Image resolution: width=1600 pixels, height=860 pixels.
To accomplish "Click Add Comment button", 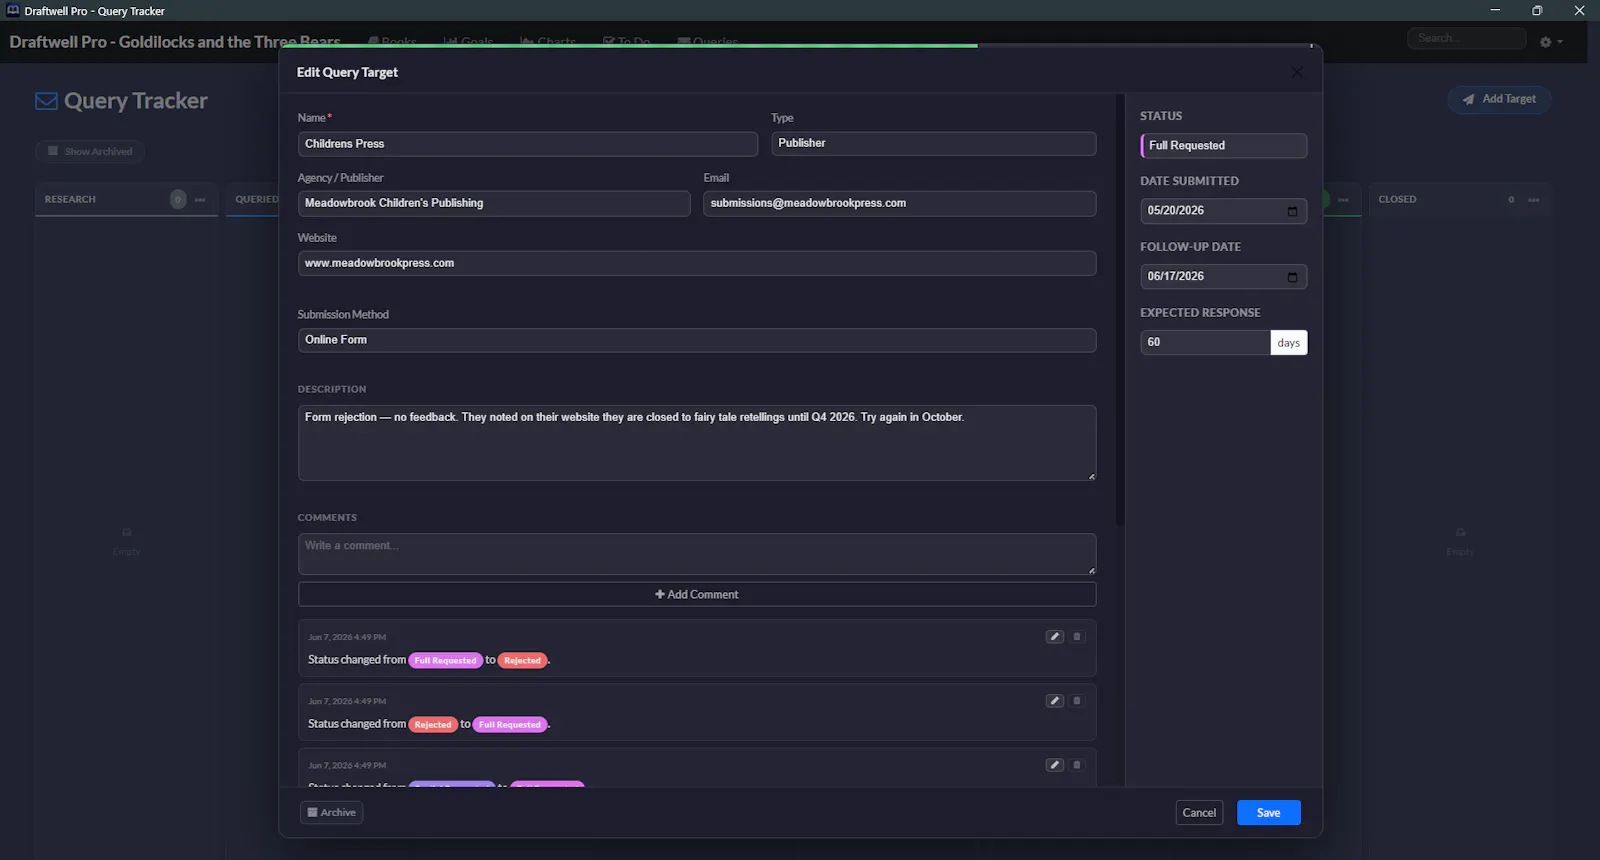I will 696,594.
